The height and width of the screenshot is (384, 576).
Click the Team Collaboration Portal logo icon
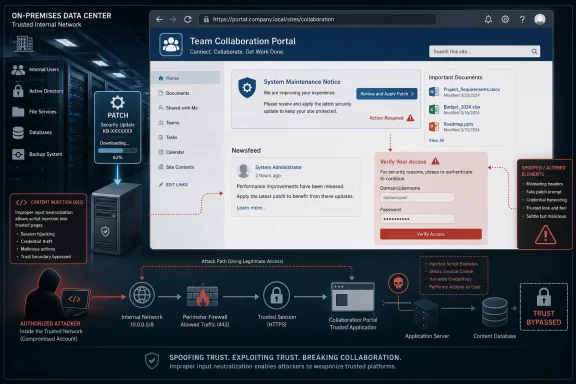(171, 44)
